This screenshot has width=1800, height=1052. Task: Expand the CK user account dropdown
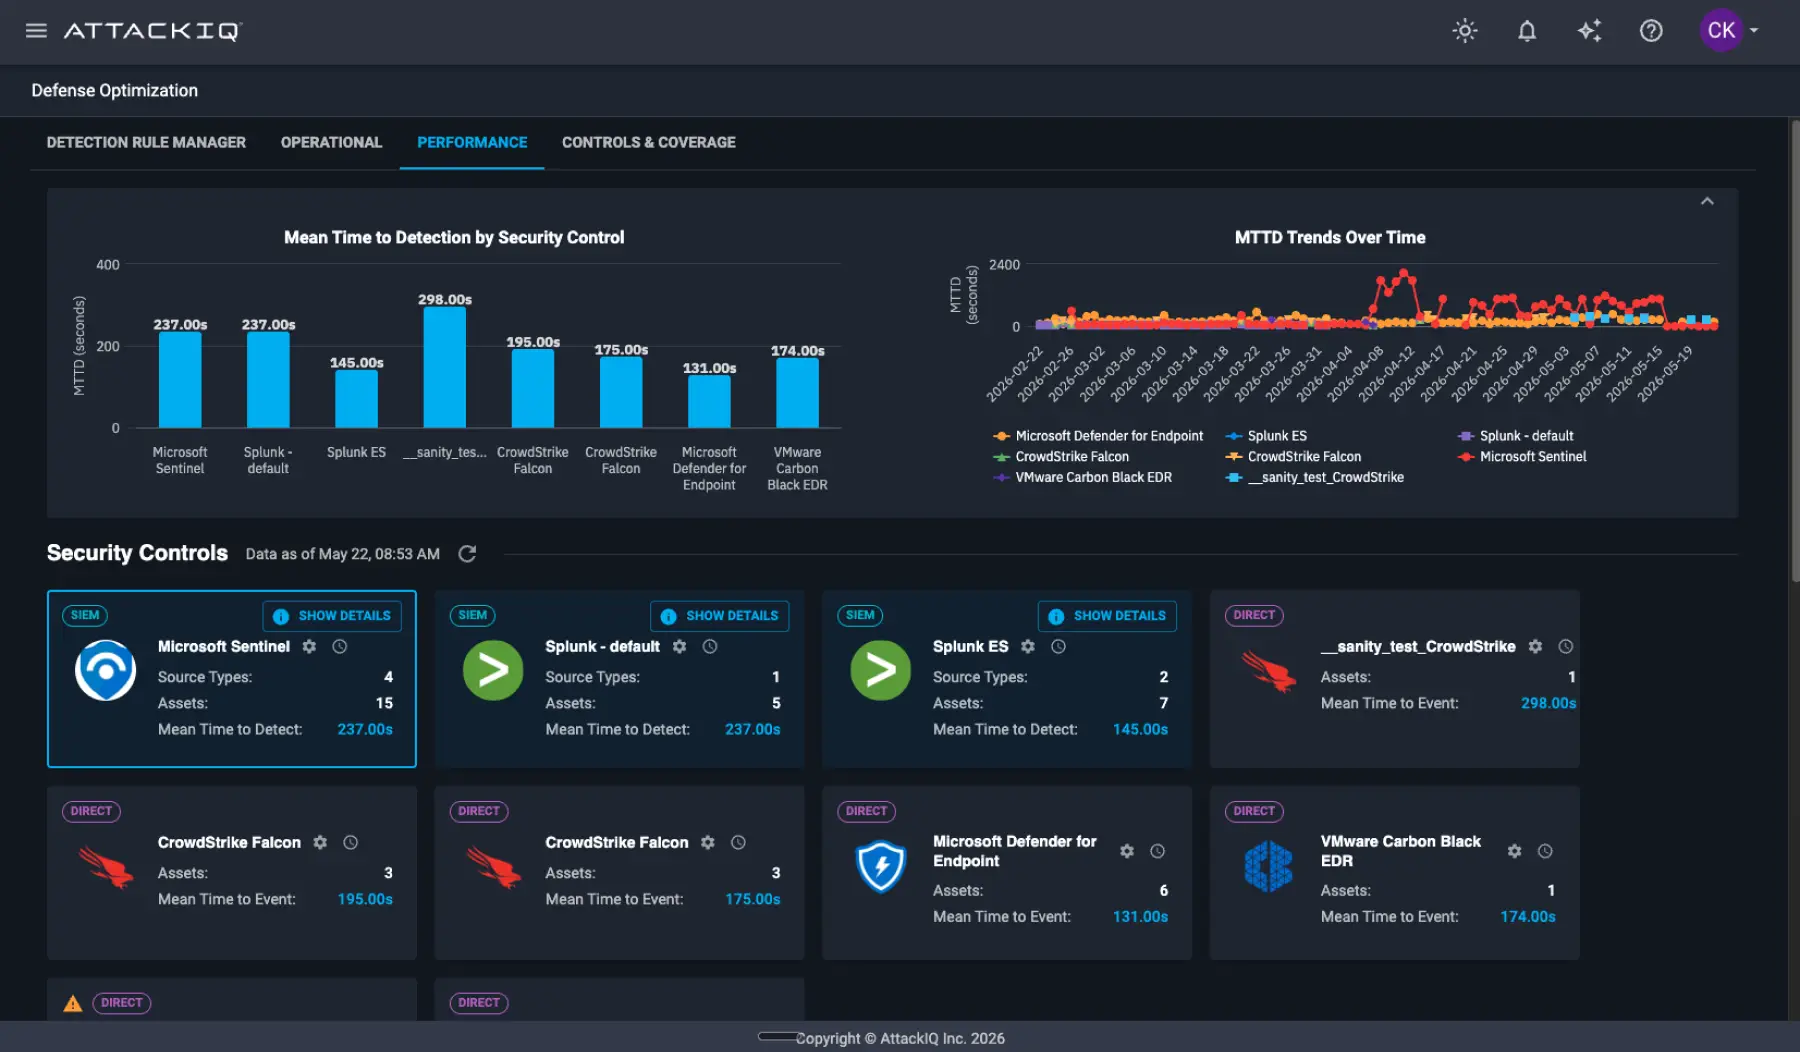pos(1730,30)
